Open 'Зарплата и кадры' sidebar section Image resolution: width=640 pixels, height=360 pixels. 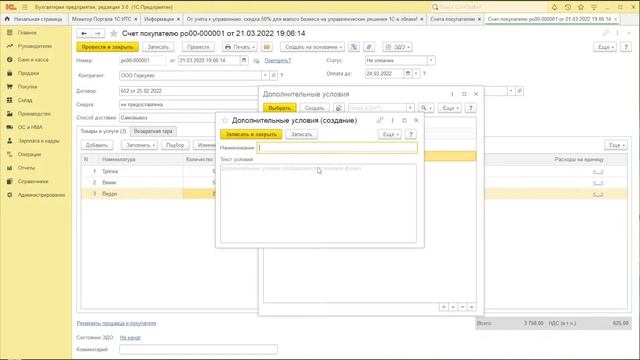(x=38, y=141)
